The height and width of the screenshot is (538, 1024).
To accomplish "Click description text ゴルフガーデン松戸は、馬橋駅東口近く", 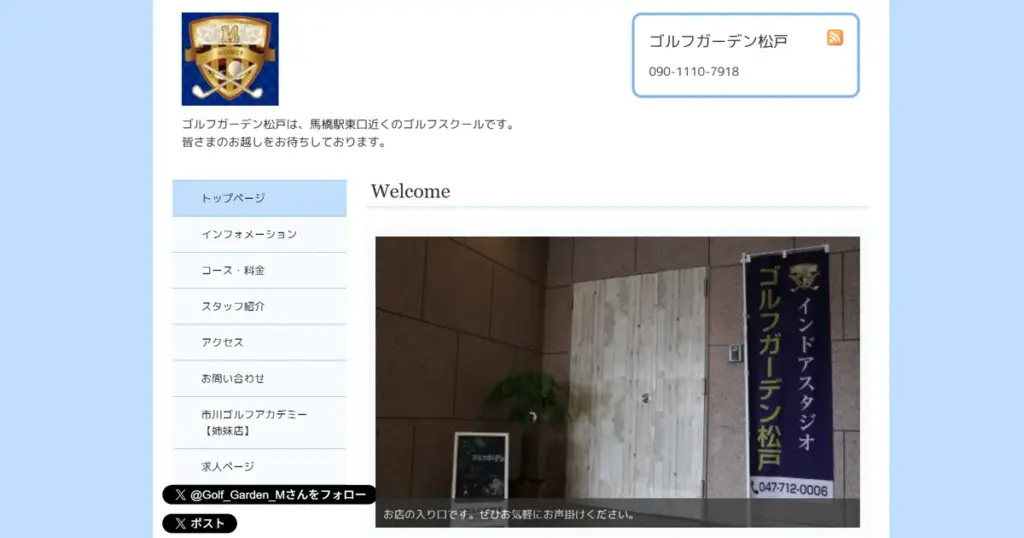I will click(349, 124).
